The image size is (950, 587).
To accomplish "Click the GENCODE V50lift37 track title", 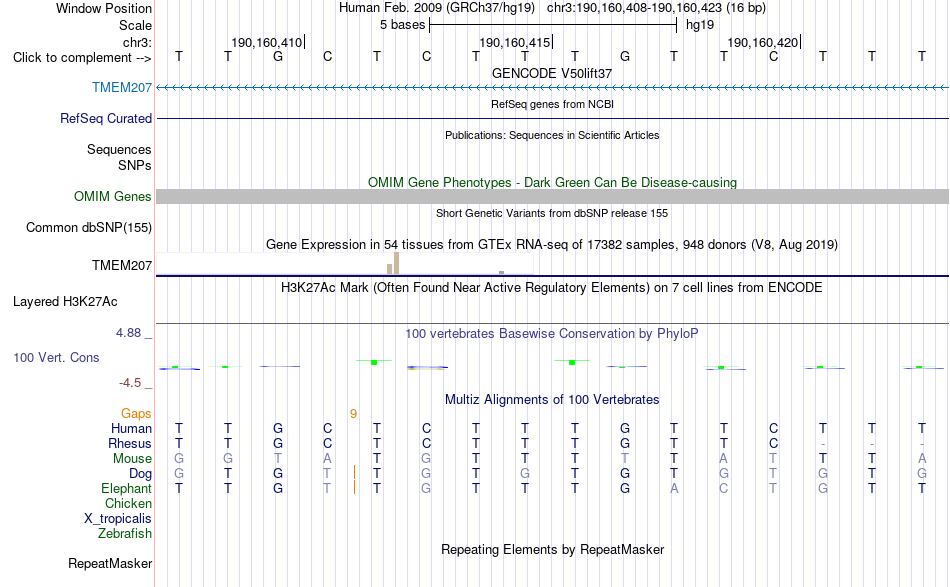I will 552,73.
